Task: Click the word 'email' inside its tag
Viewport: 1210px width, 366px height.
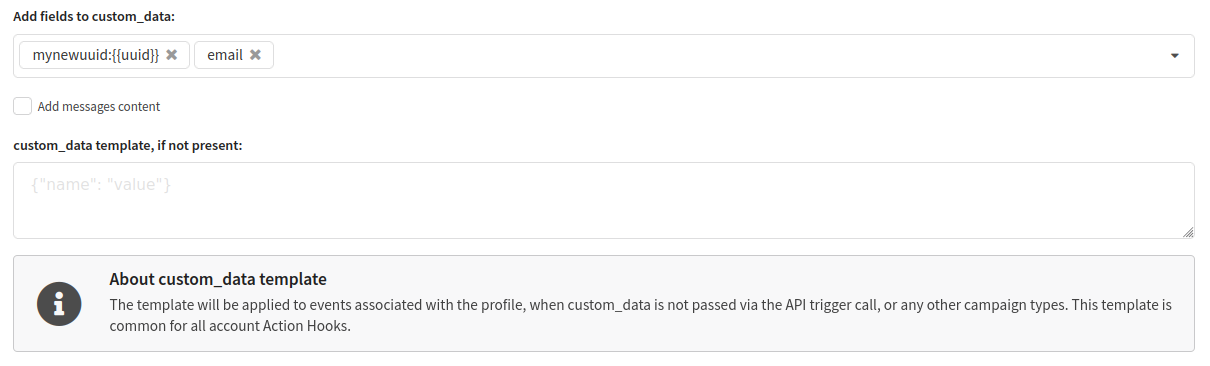Action: click(x=225, y=55)
